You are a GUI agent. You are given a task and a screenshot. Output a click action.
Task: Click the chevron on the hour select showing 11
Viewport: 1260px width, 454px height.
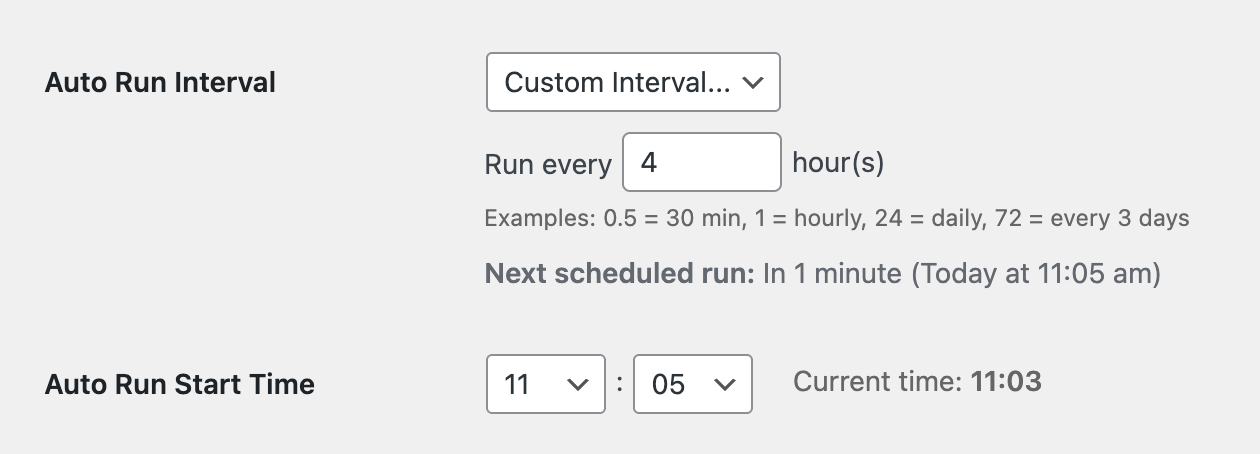[577, 384]
